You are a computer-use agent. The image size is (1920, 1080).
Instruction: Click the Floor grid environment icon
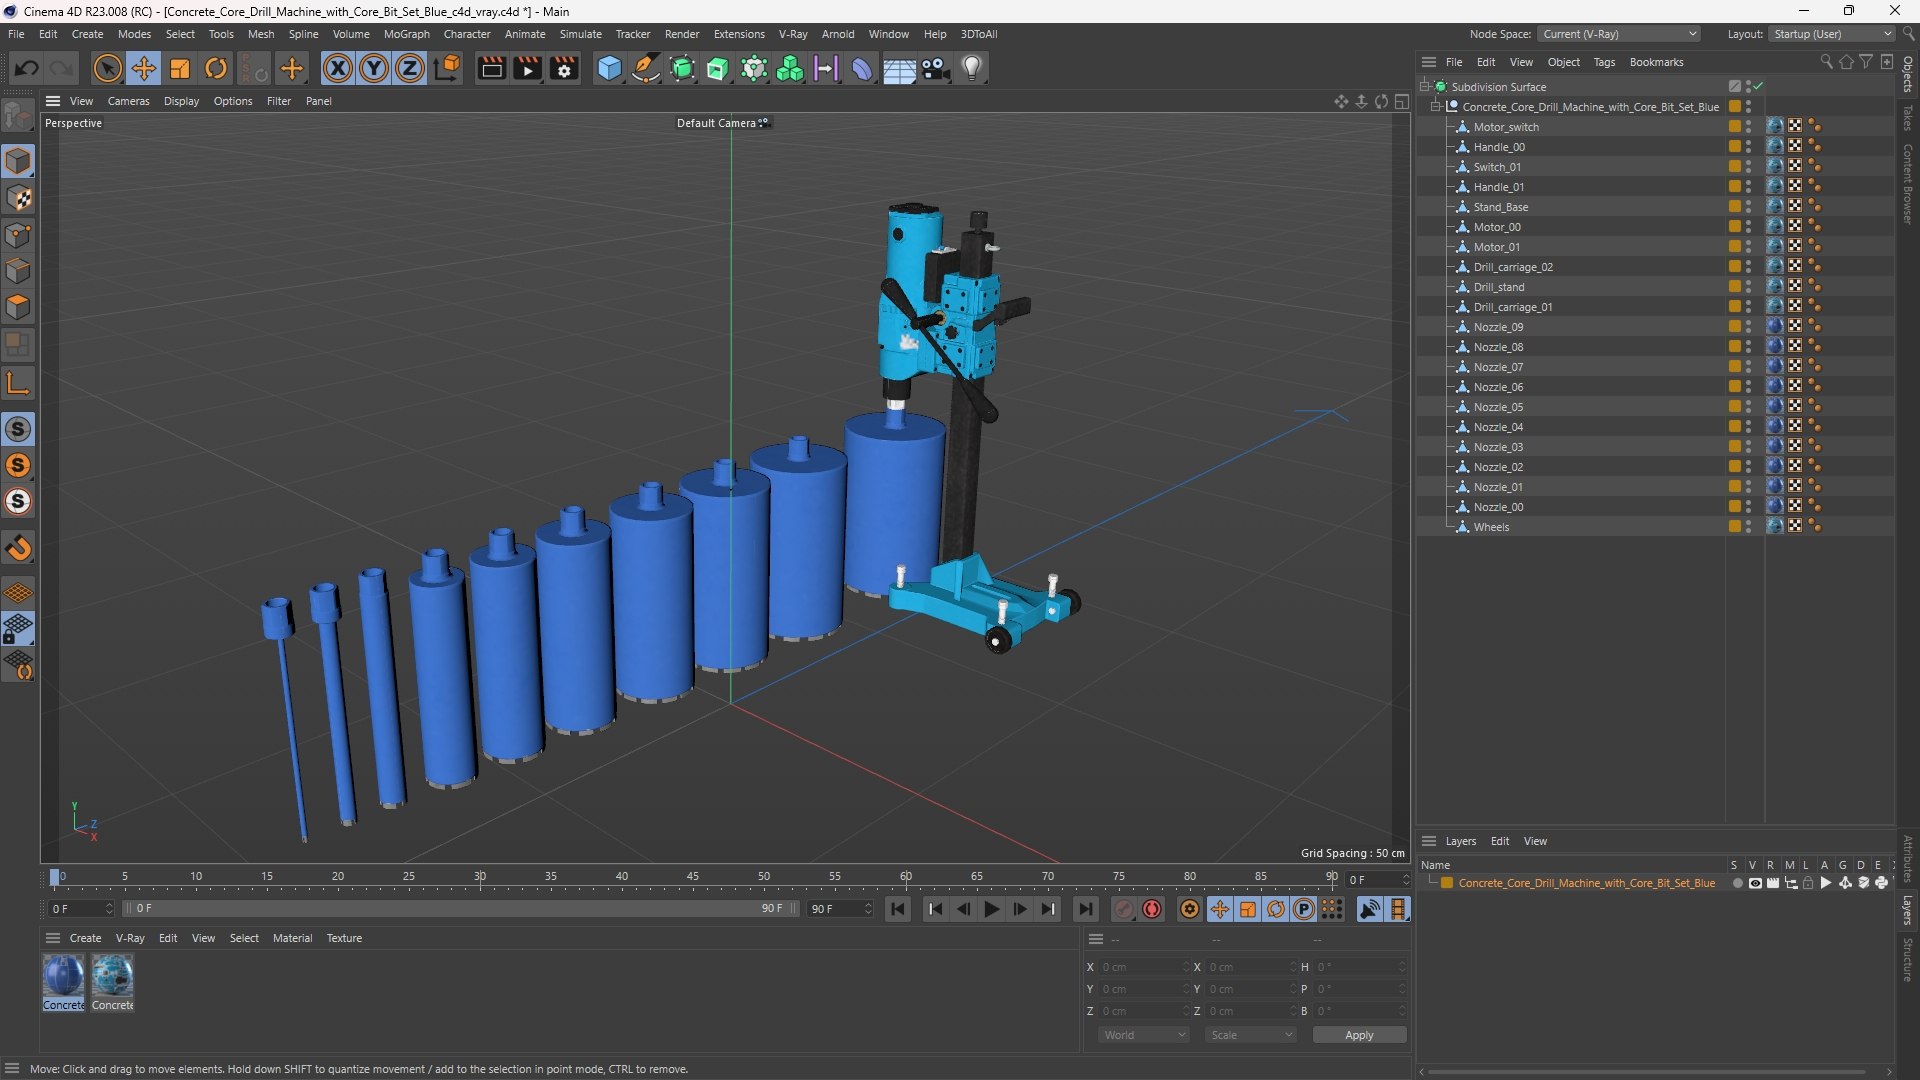point(899,68)
